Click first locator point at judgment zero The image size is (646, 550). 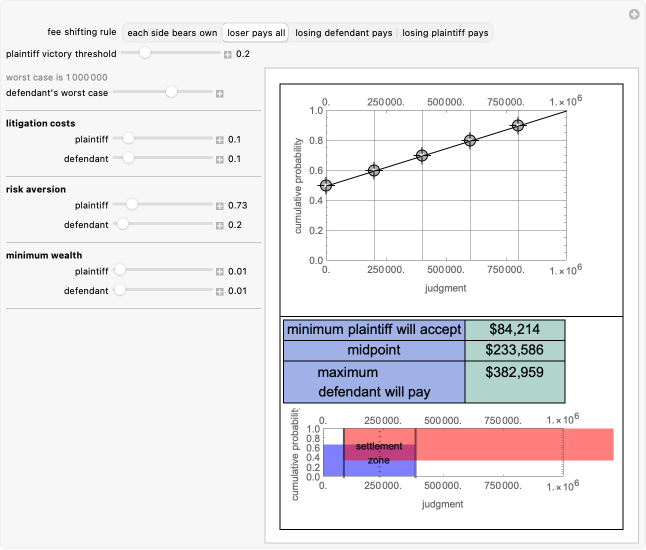326,186
